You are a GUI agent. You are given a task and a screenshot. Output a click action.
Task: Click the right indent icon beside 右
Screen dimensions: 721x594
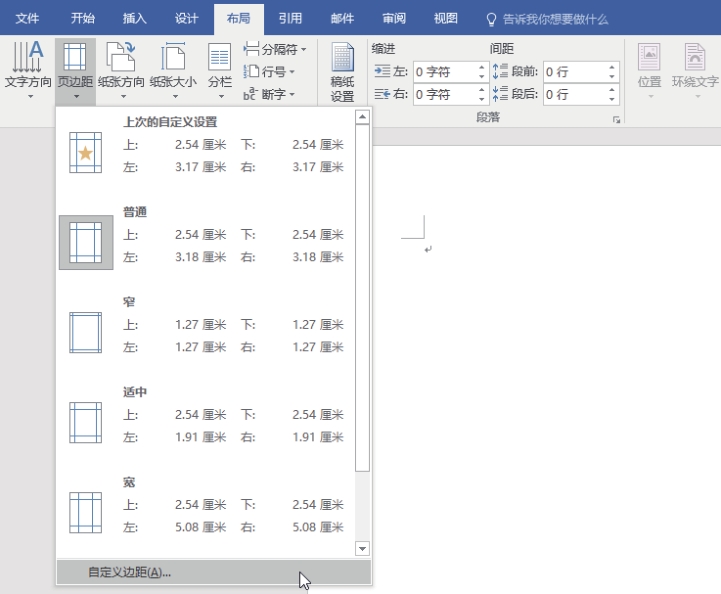tap(382, 94)
